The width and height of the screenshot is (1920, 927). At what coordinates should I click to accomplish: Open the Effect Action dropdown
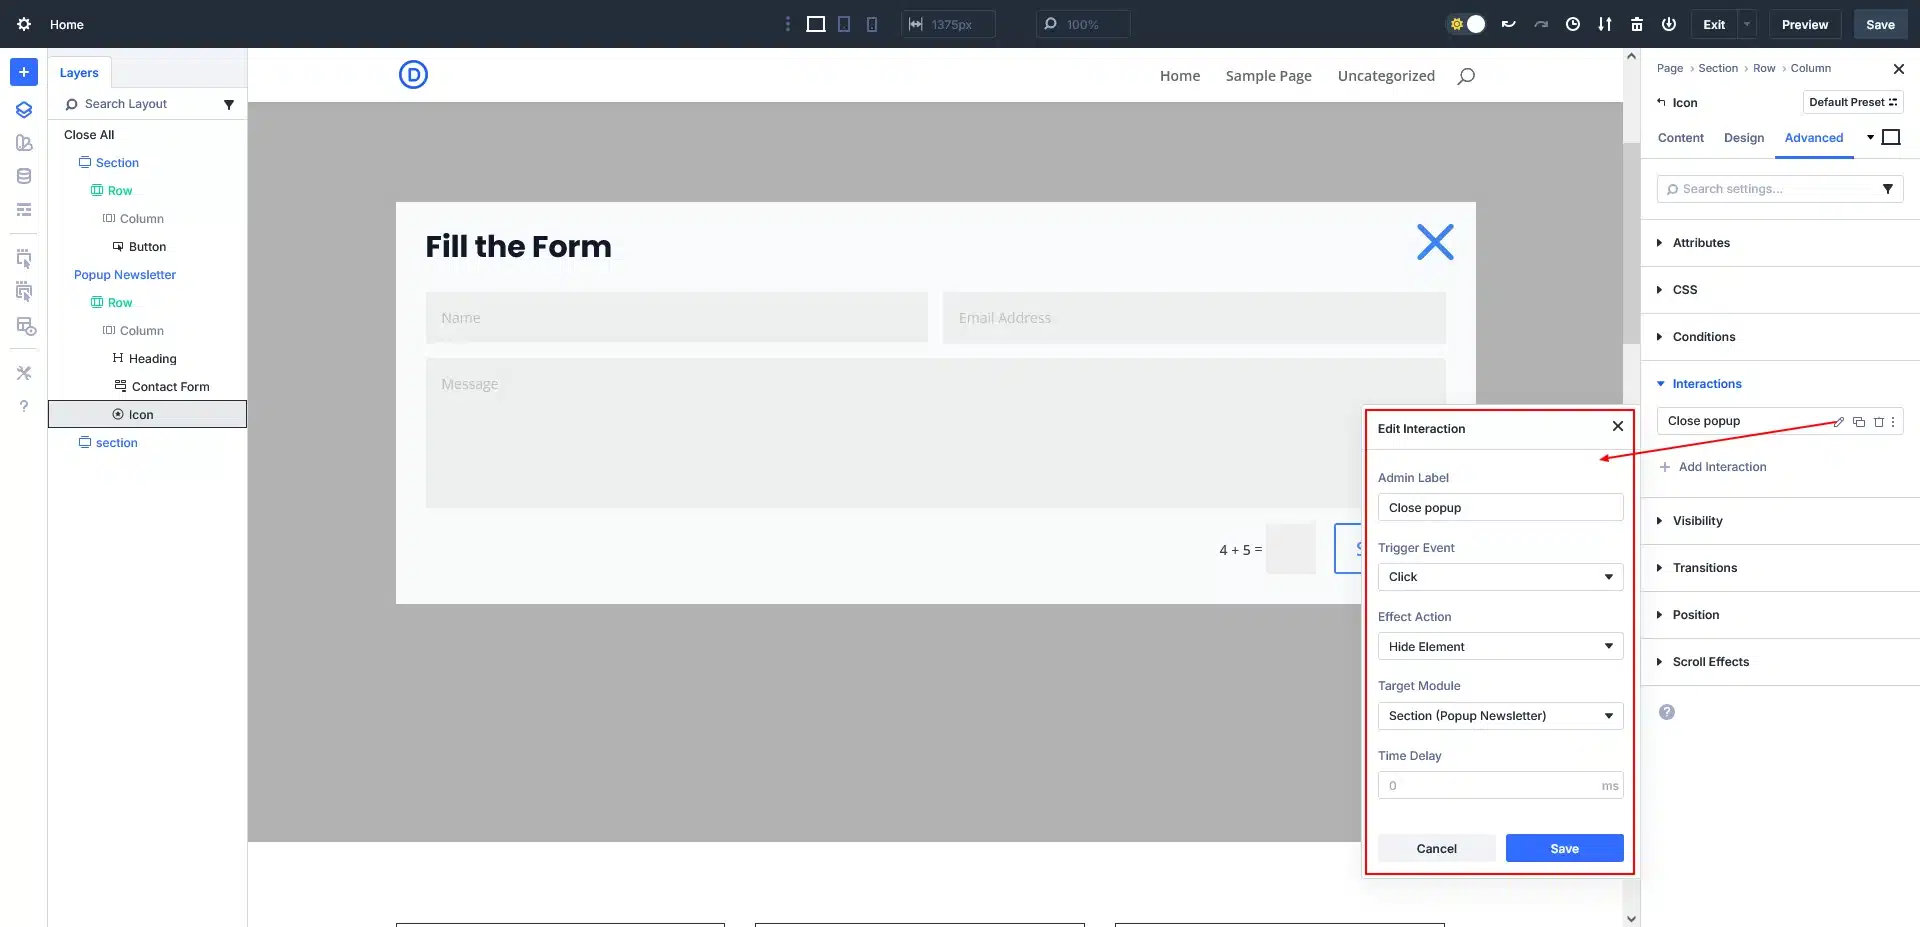point(1500,647)
